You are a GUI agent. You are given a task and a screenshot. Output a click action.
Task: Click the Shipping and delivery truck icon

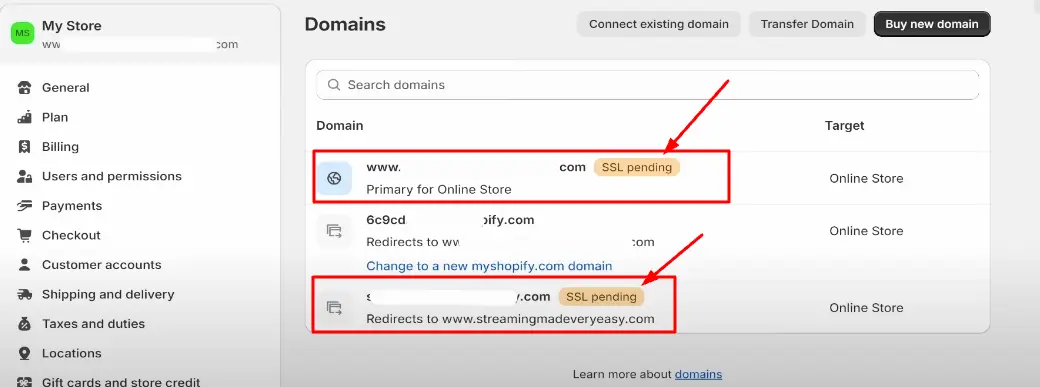coord(25,294)
